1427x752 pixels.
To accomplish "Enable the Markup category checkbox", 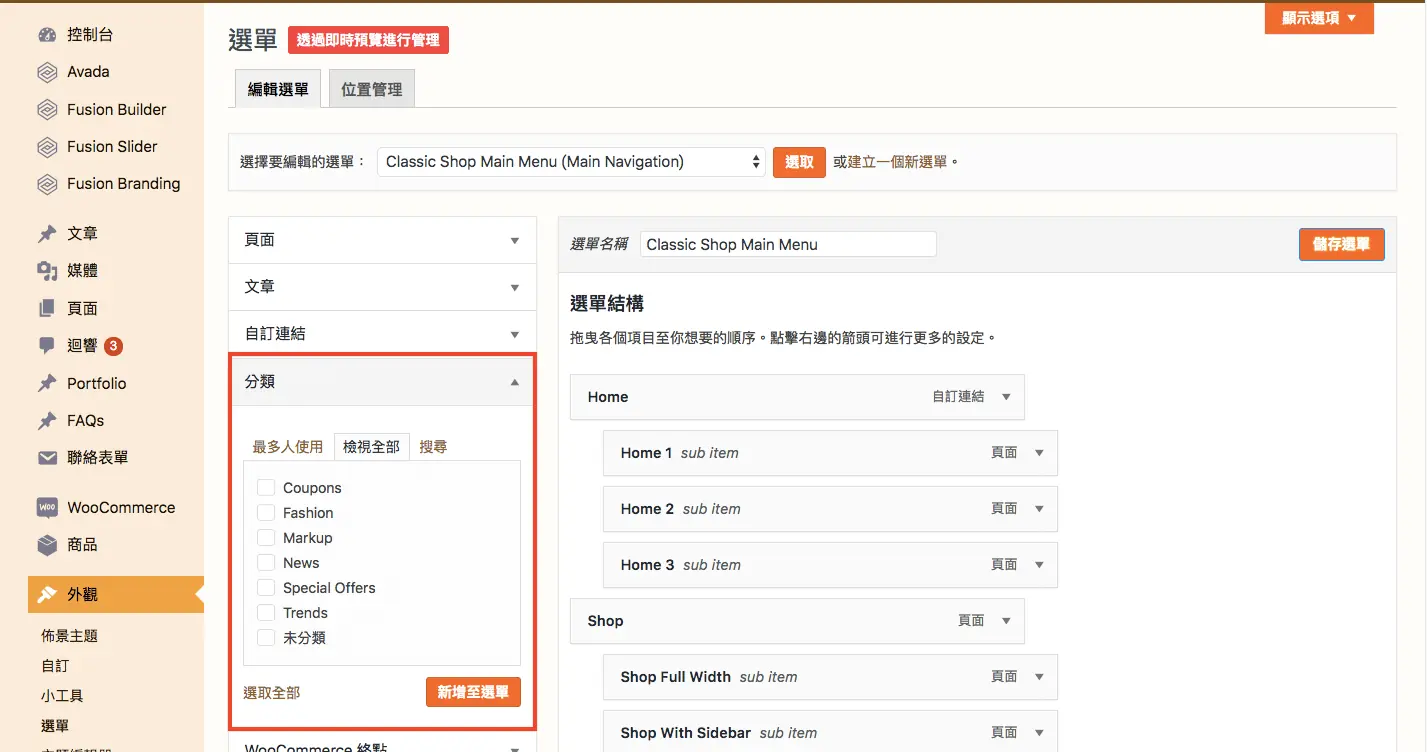I will pyautogui.click(x=266, y=538).
